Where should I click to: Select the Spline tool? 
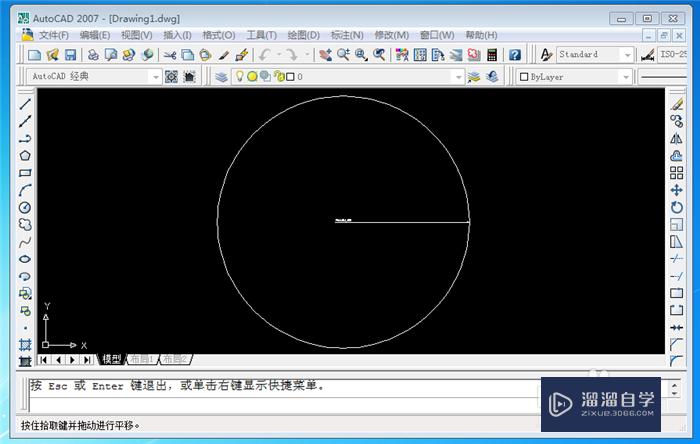tap(25, 242)
